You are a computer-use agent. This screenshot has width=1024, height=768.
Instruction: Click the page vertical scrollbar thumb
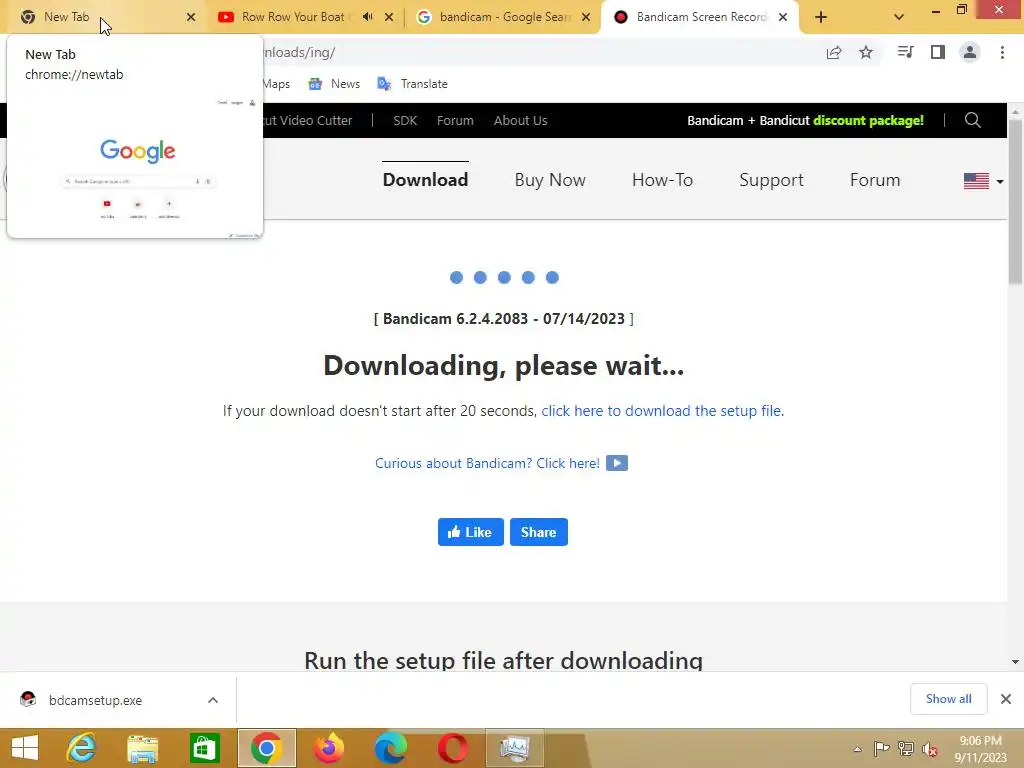(1016, 201)
